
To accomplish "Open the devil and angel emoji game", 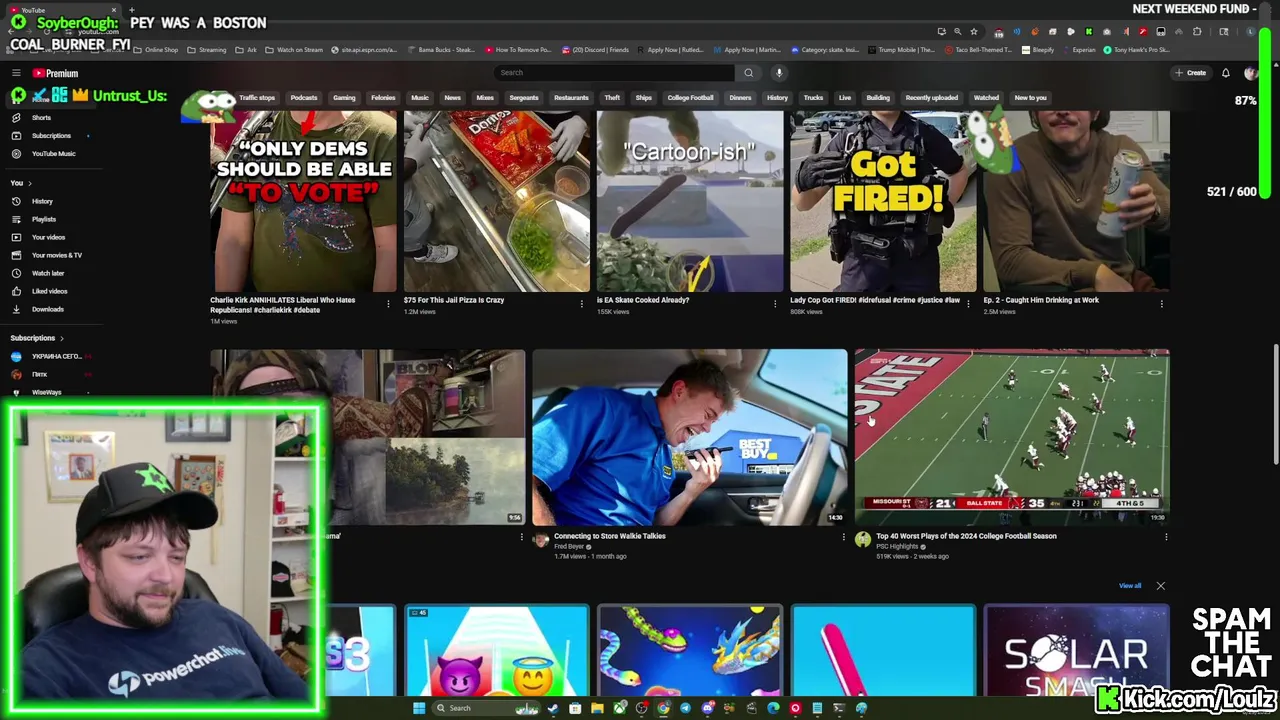I will (x=497, y=650).
